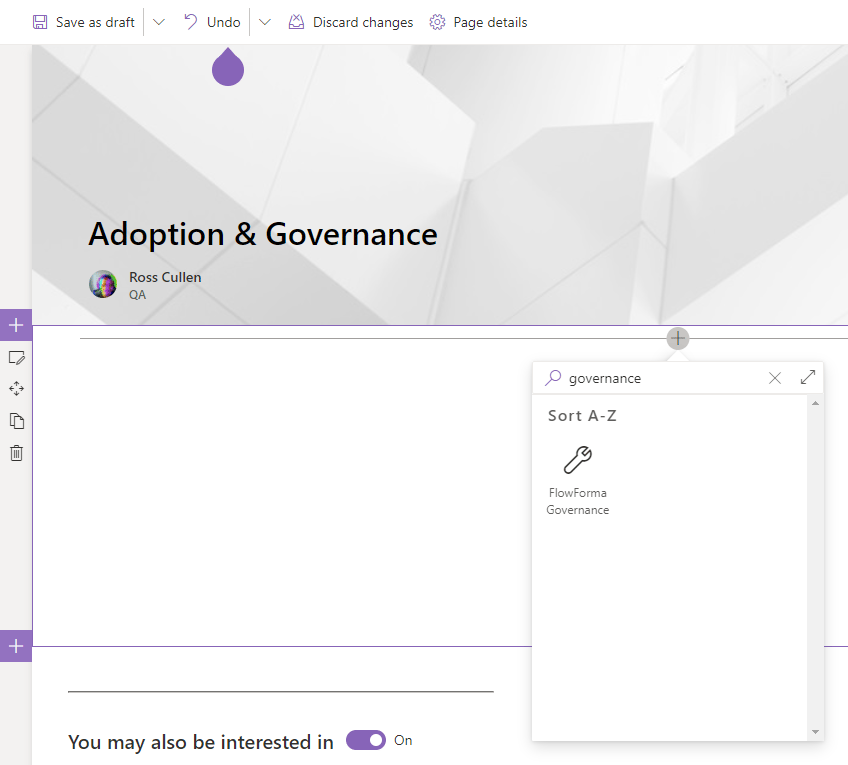Click the 'You may also be interested in' heading
Image resolution: width=848 pixels, height=765 pixels.
201,742
